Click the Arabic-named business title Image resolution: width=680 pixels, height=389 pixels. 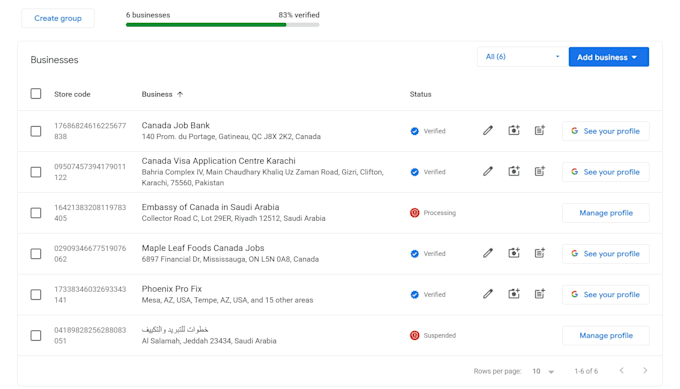pyautogui.click(x=175, y=330)
